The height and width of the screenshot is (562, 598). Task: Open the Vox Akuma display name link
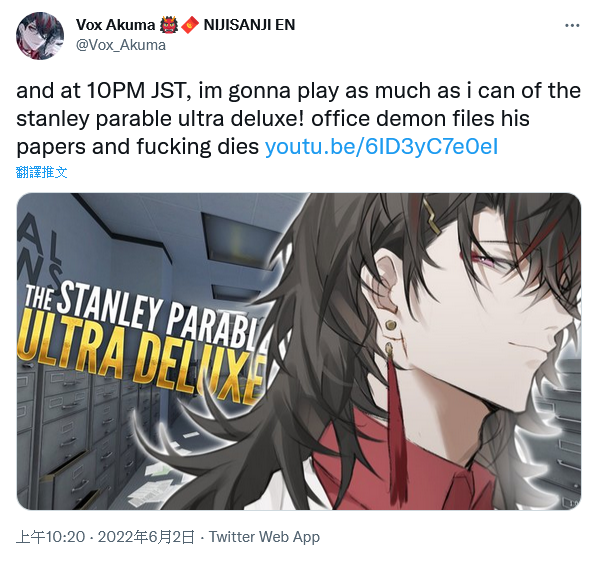coord(115,25)
